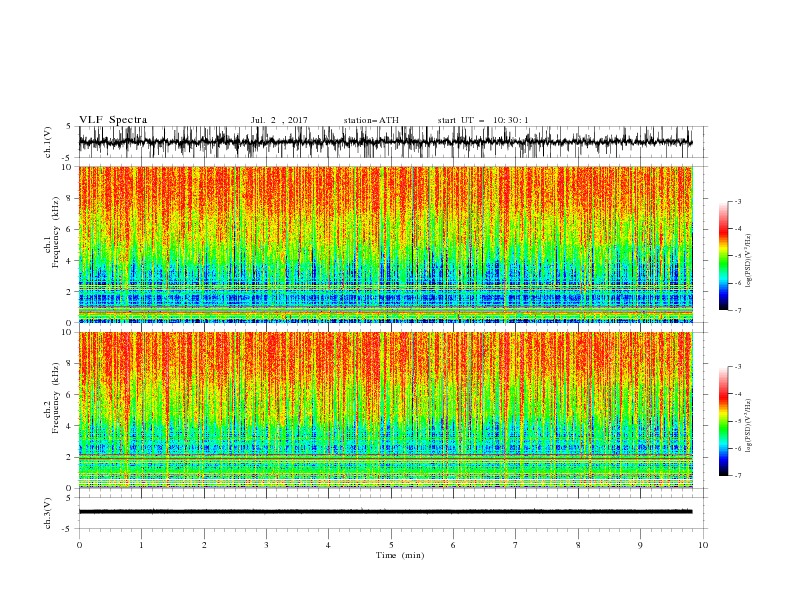Click the date text 'Jul. 2 , 2017'
This screenshot has height=612, width=792.
[x=279, y=120]
